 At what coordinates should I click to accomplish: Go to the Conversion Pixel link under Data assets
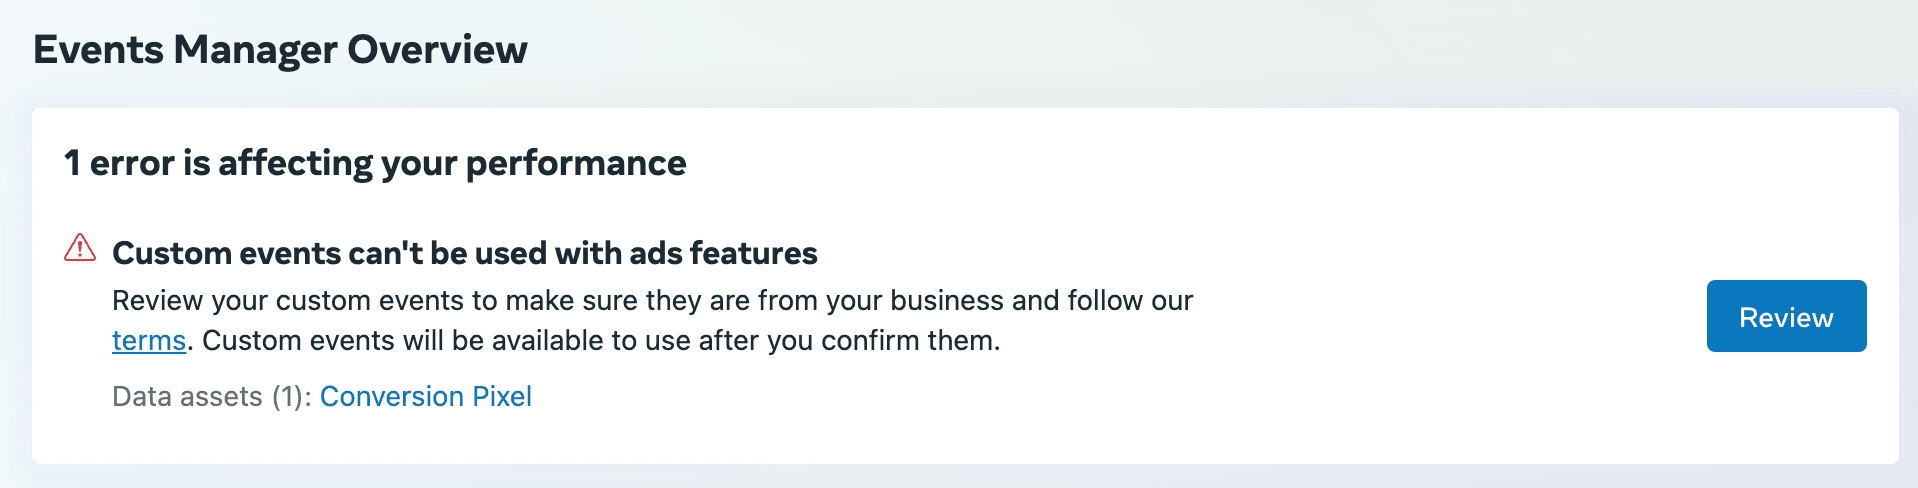coord(425,397)
